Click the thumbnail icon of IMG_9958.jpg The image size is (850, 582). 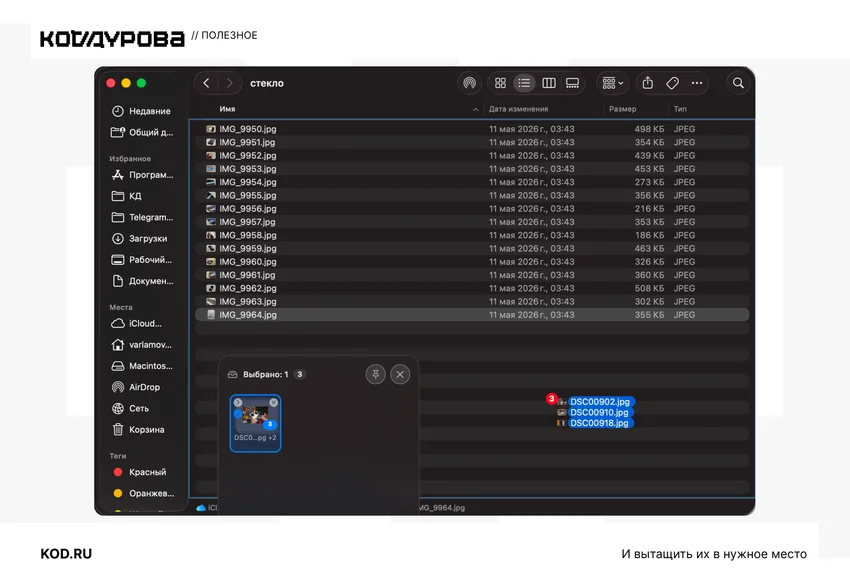point(211,235)
